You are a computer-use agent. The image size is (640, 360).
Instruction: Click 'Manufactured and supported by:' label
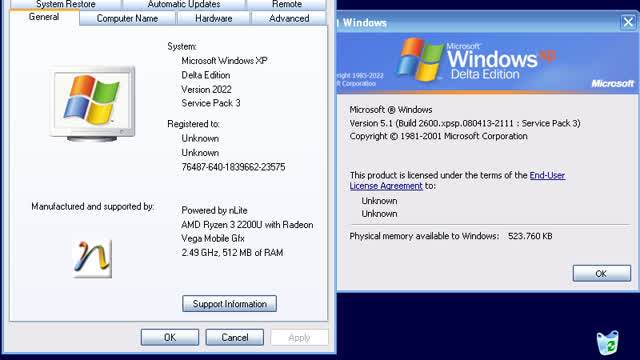pos(93,207)
